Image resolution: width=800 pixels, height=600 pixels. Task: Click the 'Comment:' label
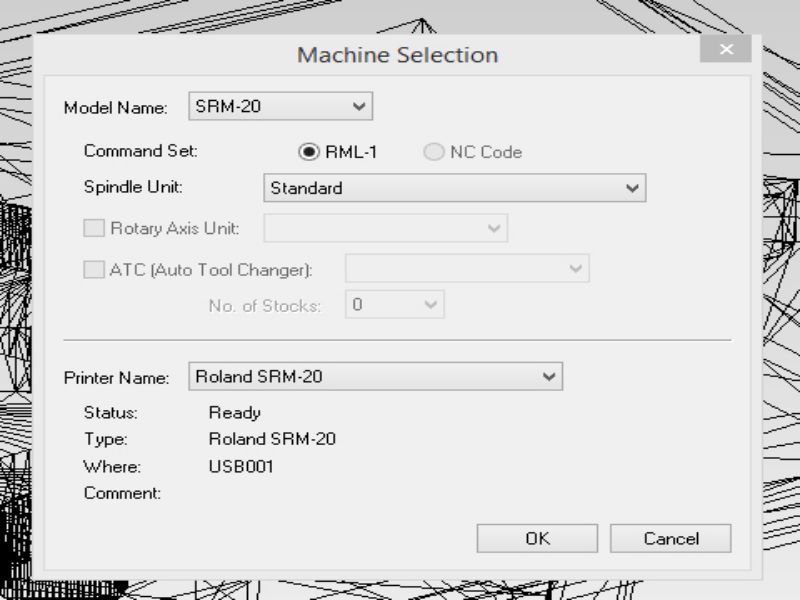tap(122, 493)
